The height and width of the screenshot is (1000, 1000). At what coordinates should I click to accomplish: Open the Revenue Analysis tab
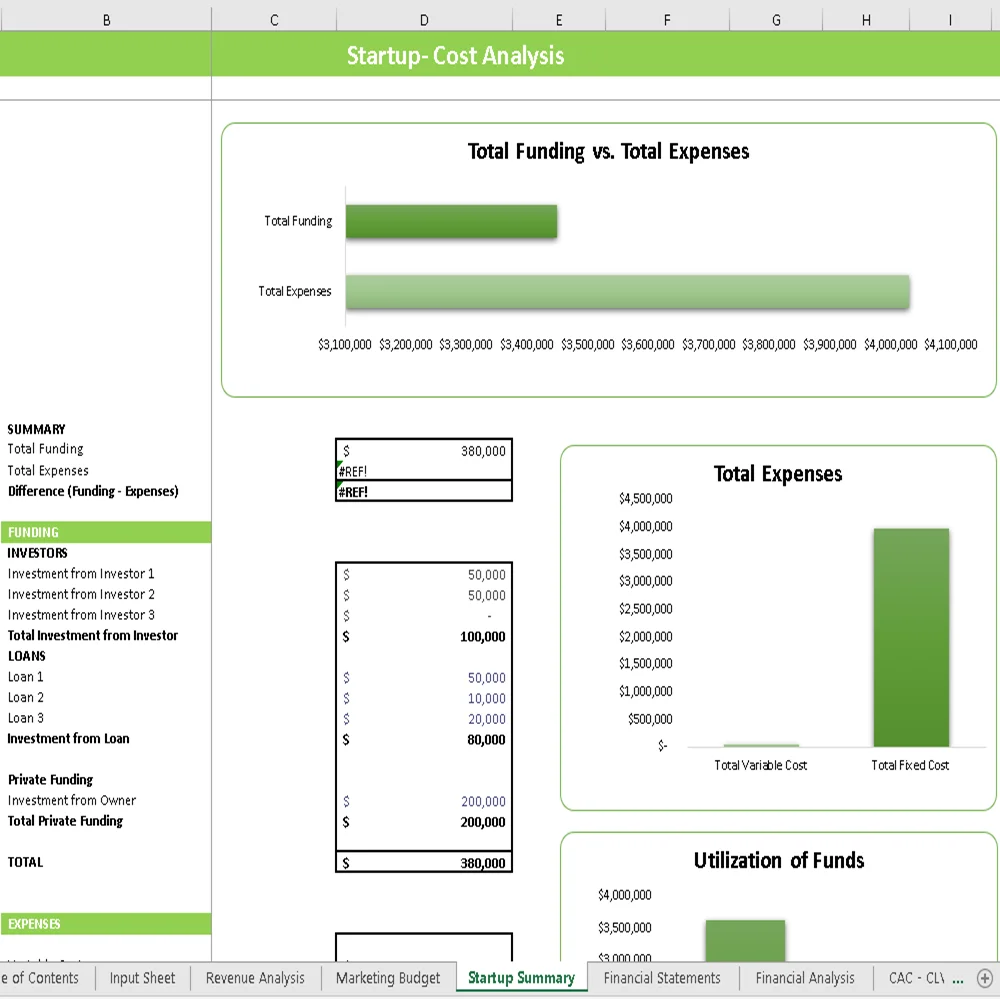point(255,978)
